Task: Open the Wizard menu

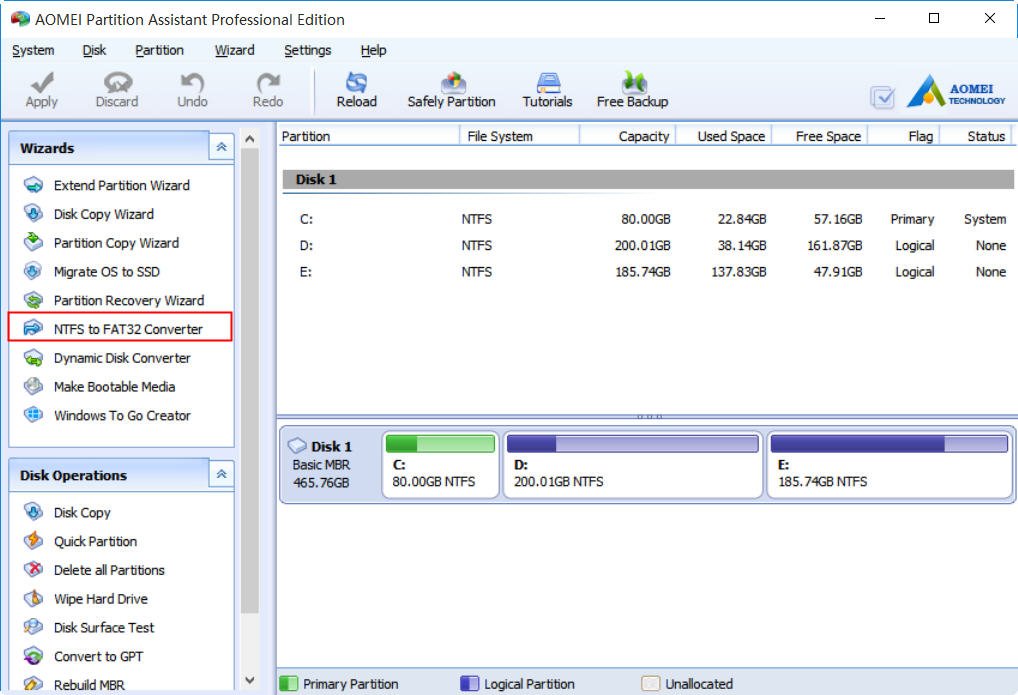Action: tap(234, 50)
